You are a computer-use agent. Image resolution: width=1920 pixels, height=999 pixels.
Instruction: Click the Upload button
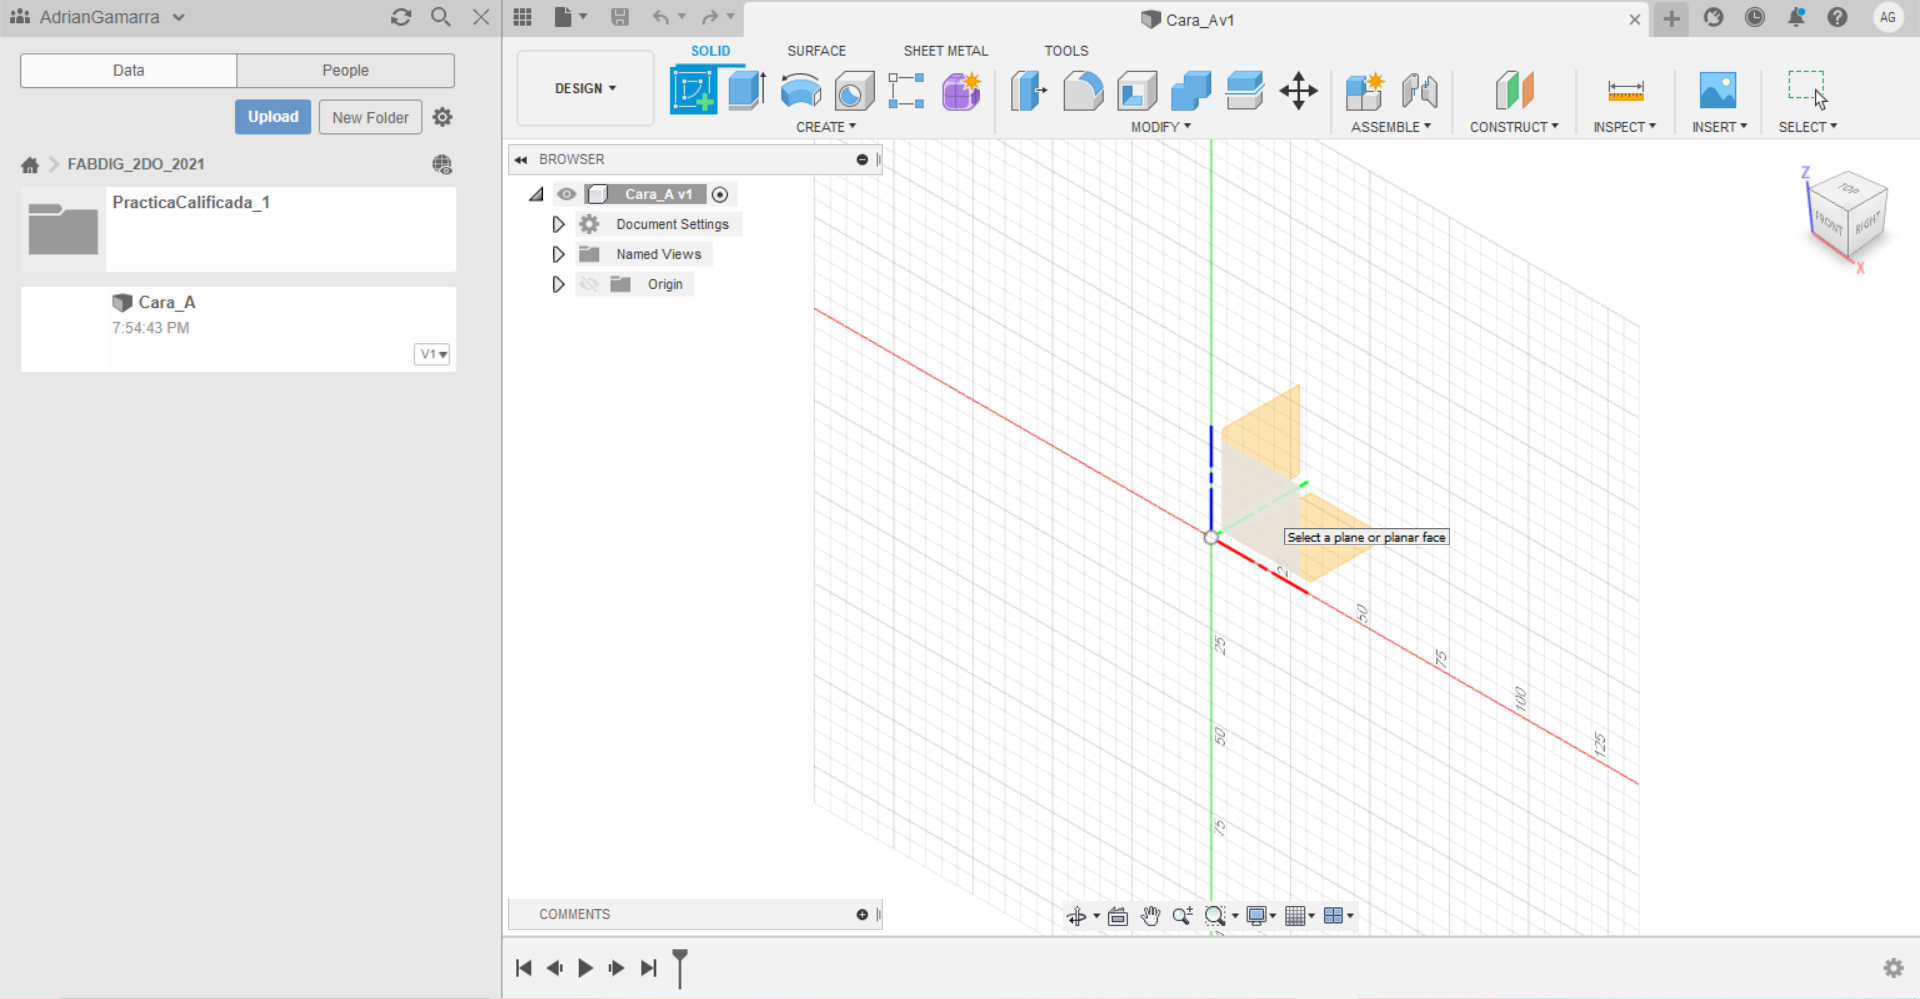[273, 117]
